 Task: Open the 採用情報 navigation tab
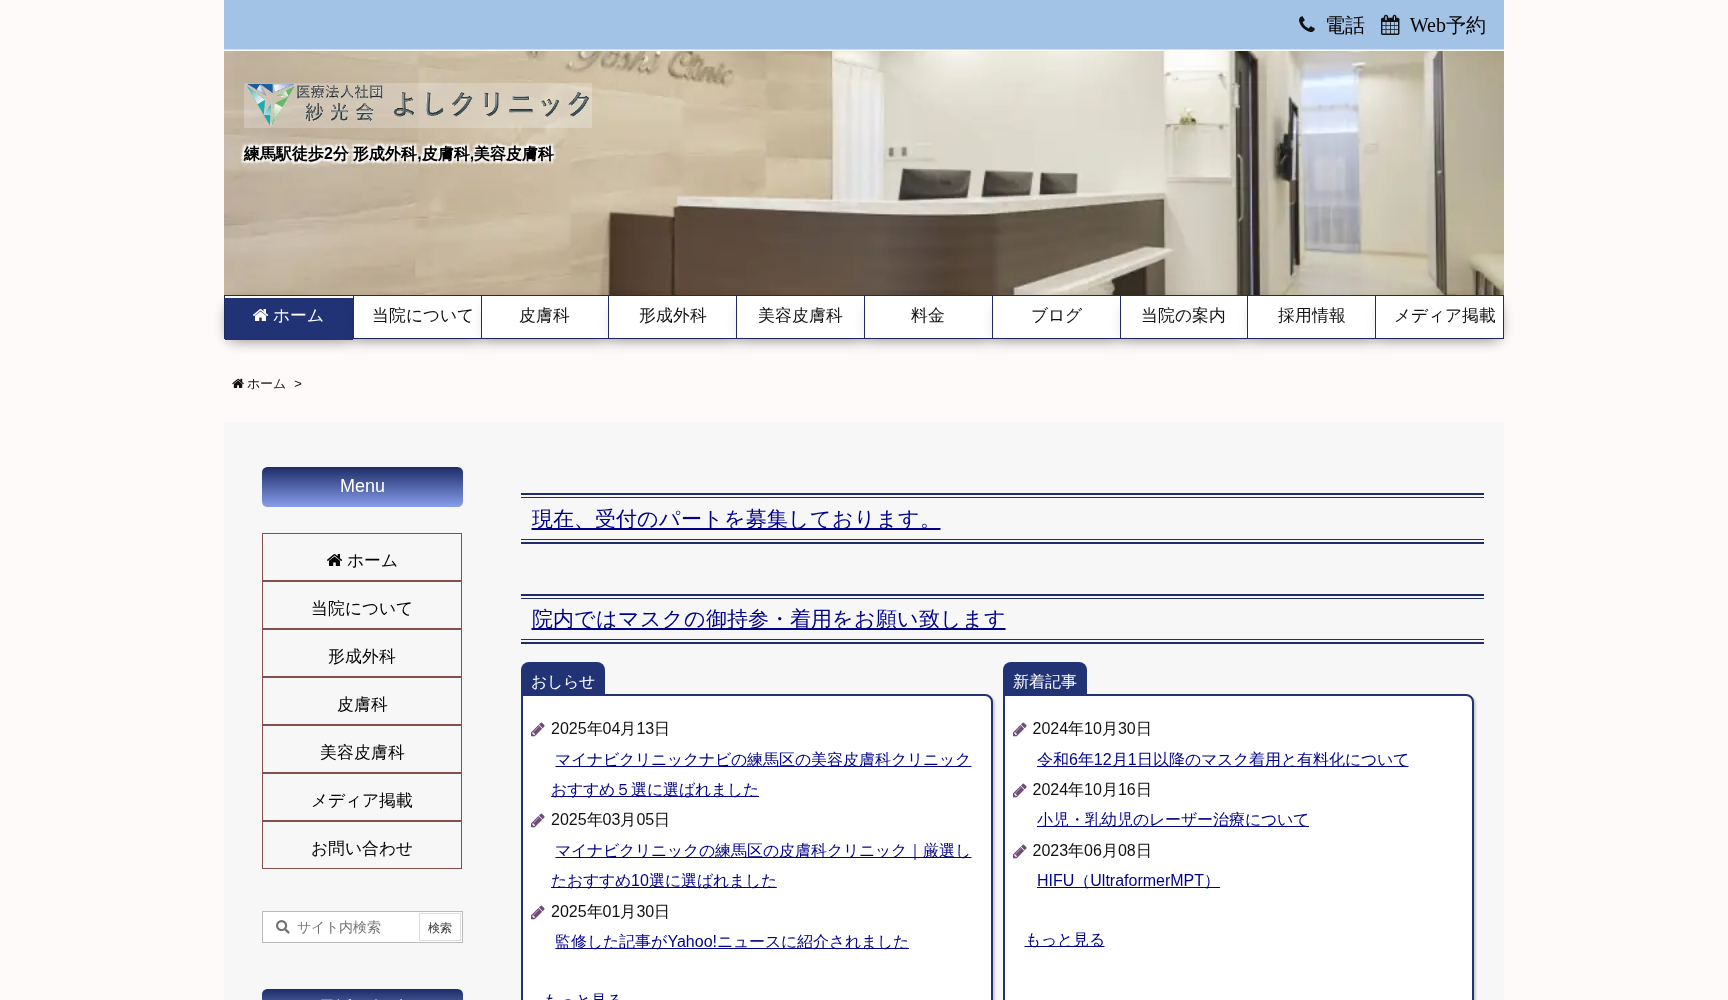pos(1310,316)
